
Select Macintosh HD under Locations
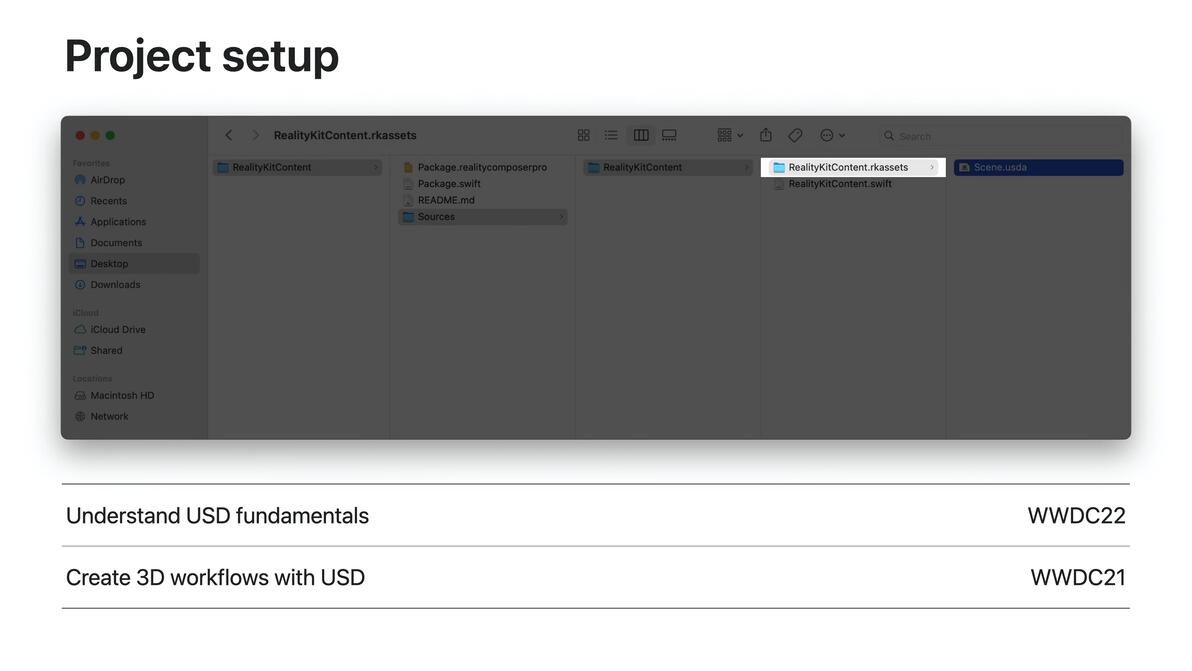[x=122, y=396]
